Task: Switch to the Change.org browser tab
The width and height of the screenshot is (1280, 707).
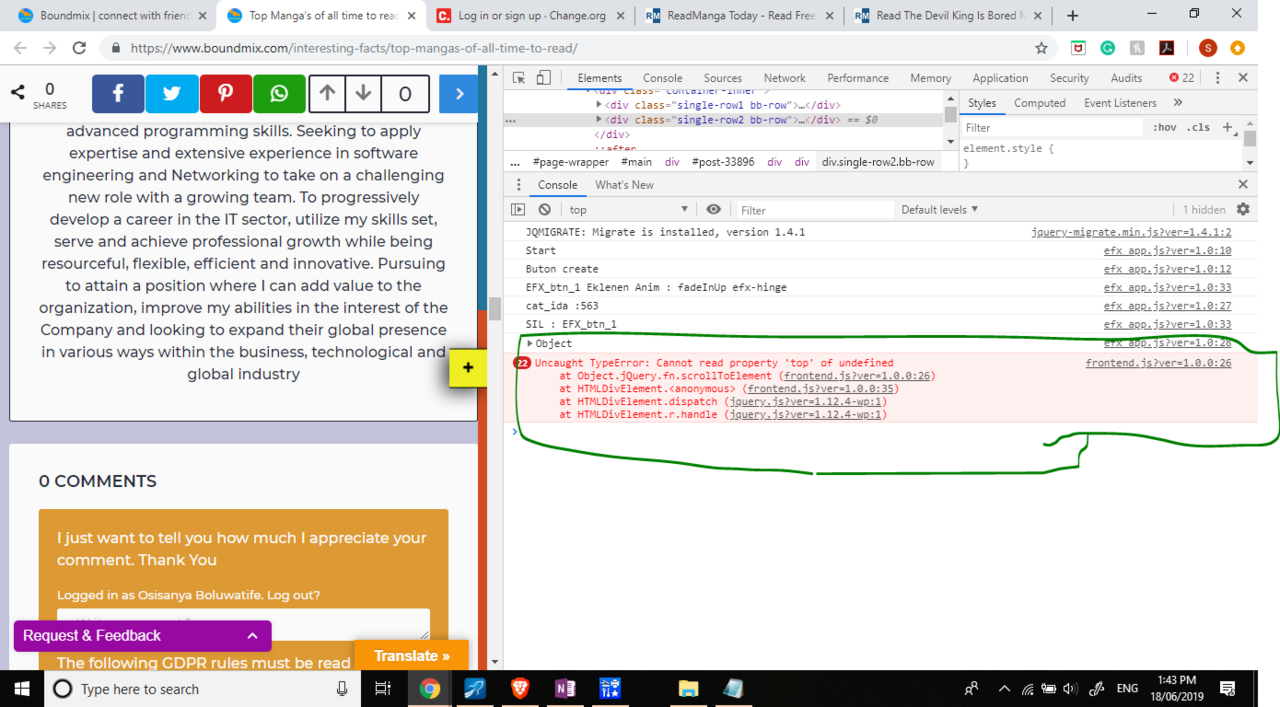Action: click(x=532, y=16)
